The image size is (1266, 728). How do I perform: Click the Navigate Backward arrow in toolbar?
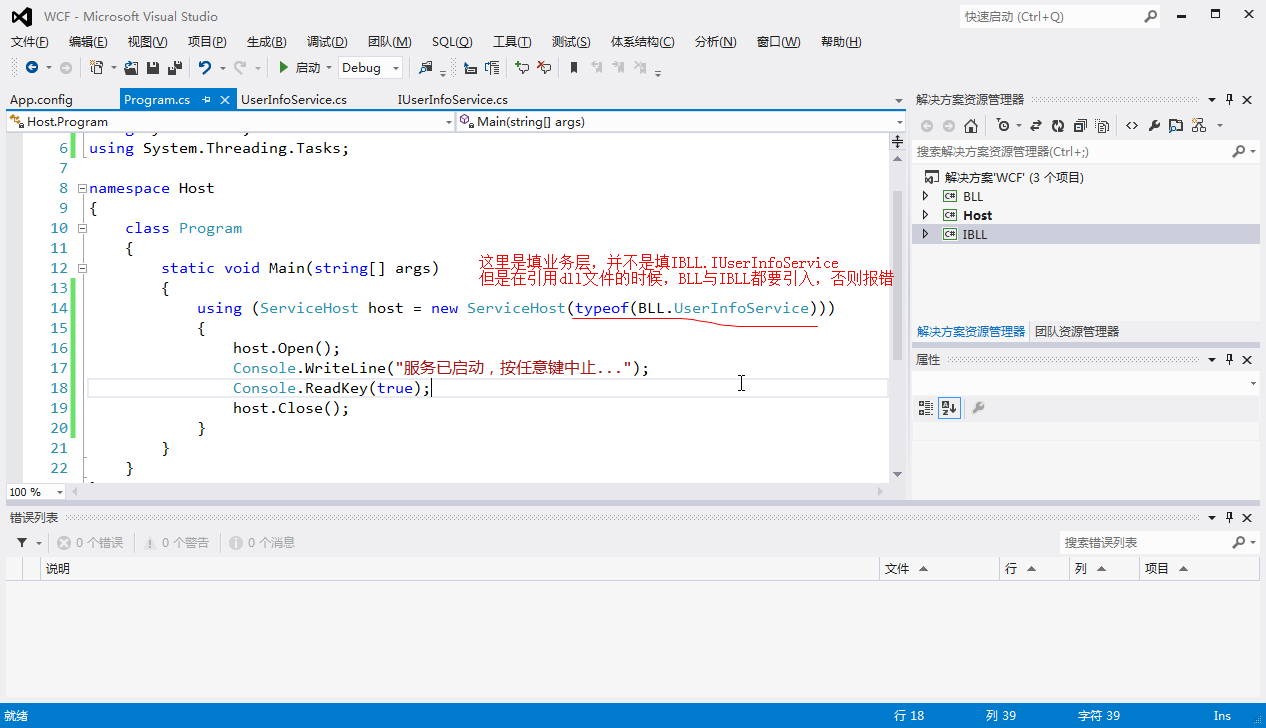(32, 67)
